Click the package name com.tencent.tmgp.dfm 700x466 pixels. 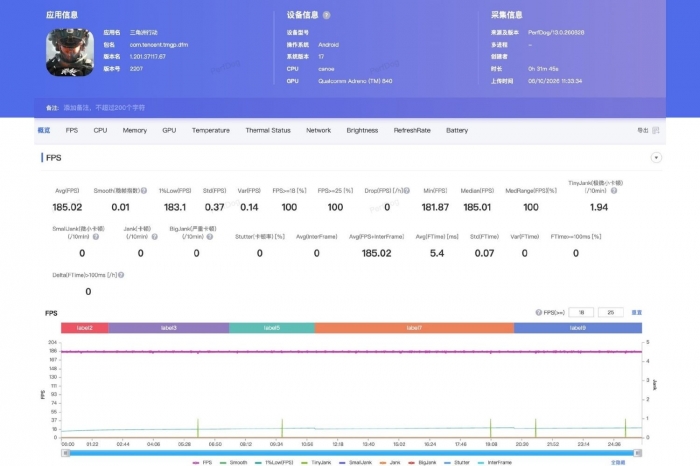[x=158, y=45]
